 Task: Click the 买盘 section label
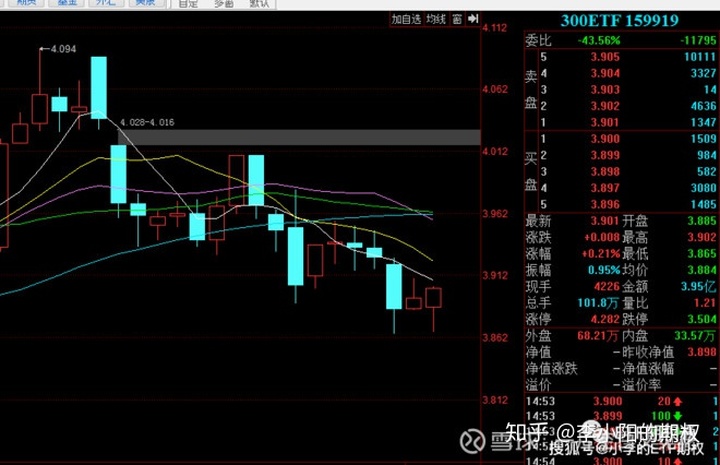click(531, 172)
